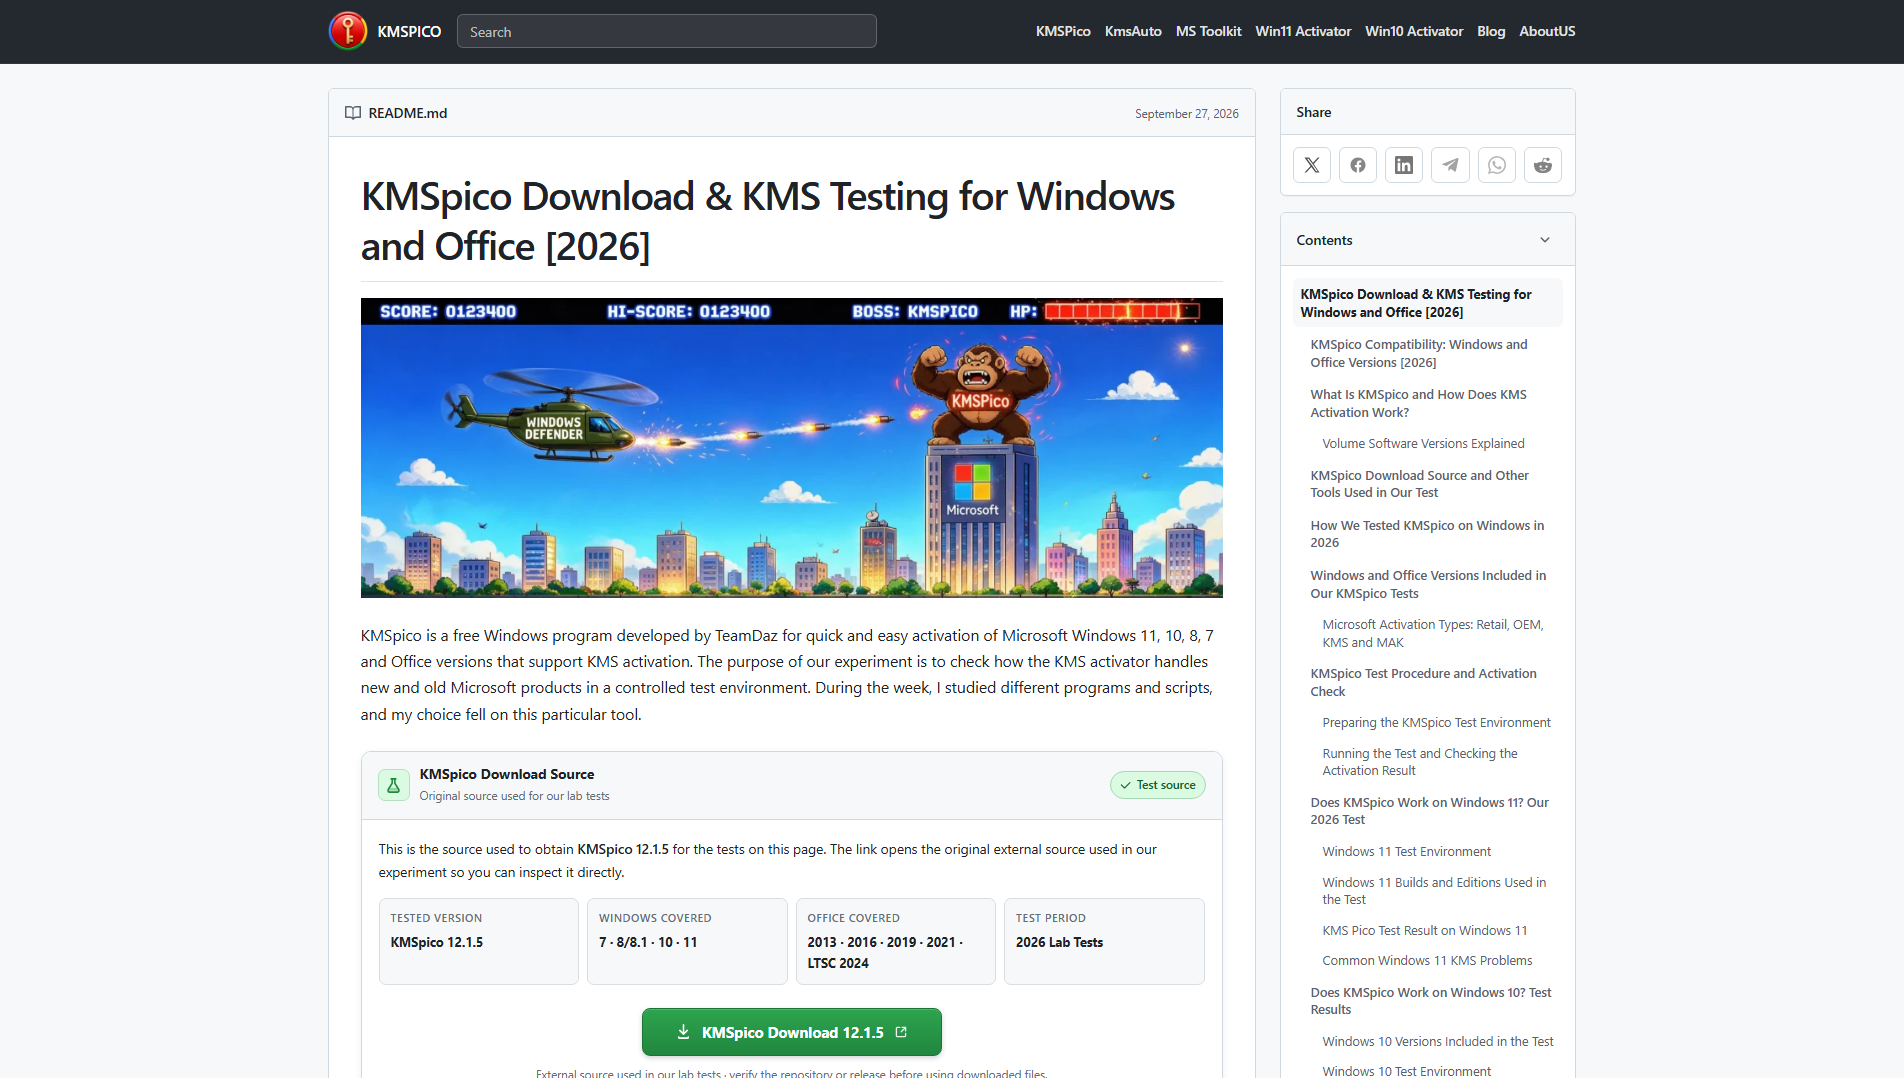The width and height of the screenshot is (1904, 1078).
Task: Open Windows 11 Test Environment entry
Action: tap(1406, 851)
